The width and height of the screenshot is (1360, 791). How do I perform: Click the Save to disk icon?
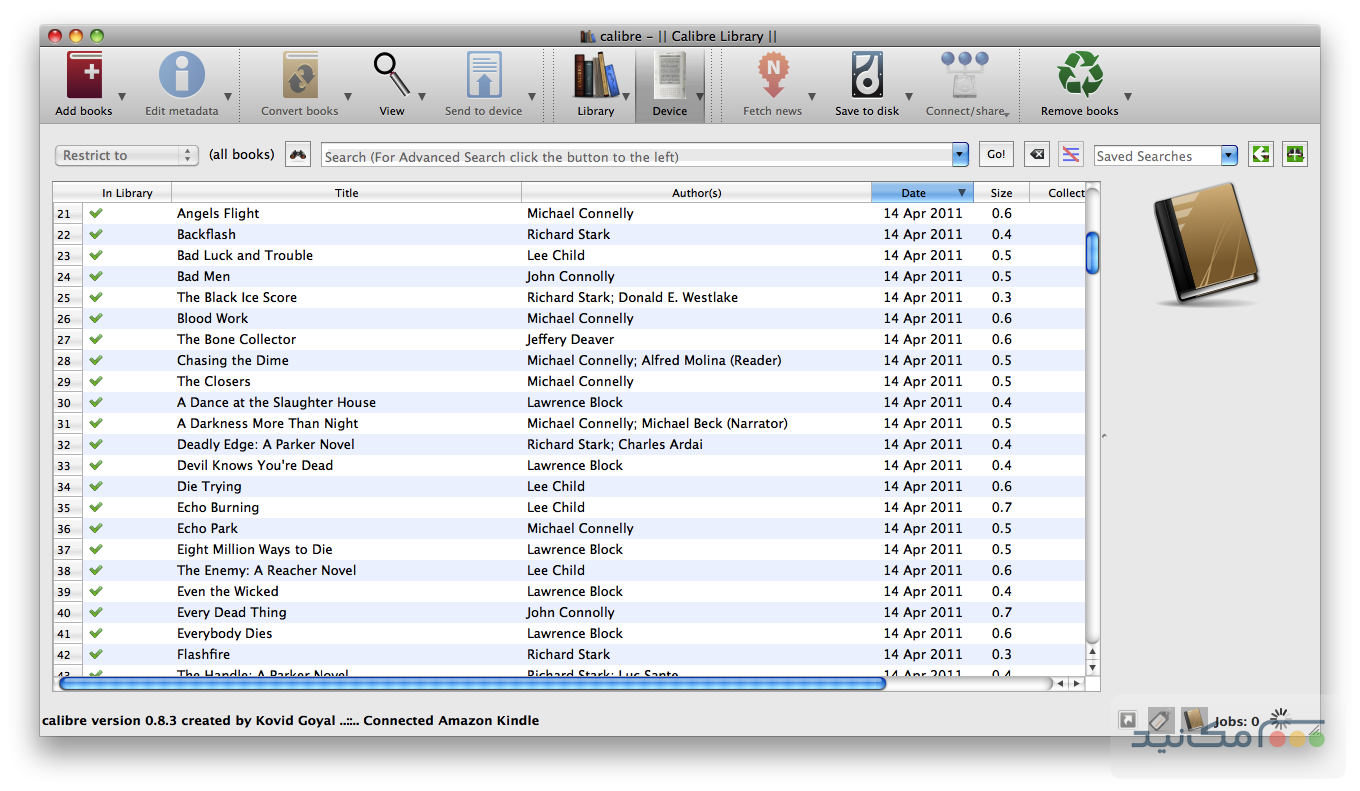pos(866,77)
